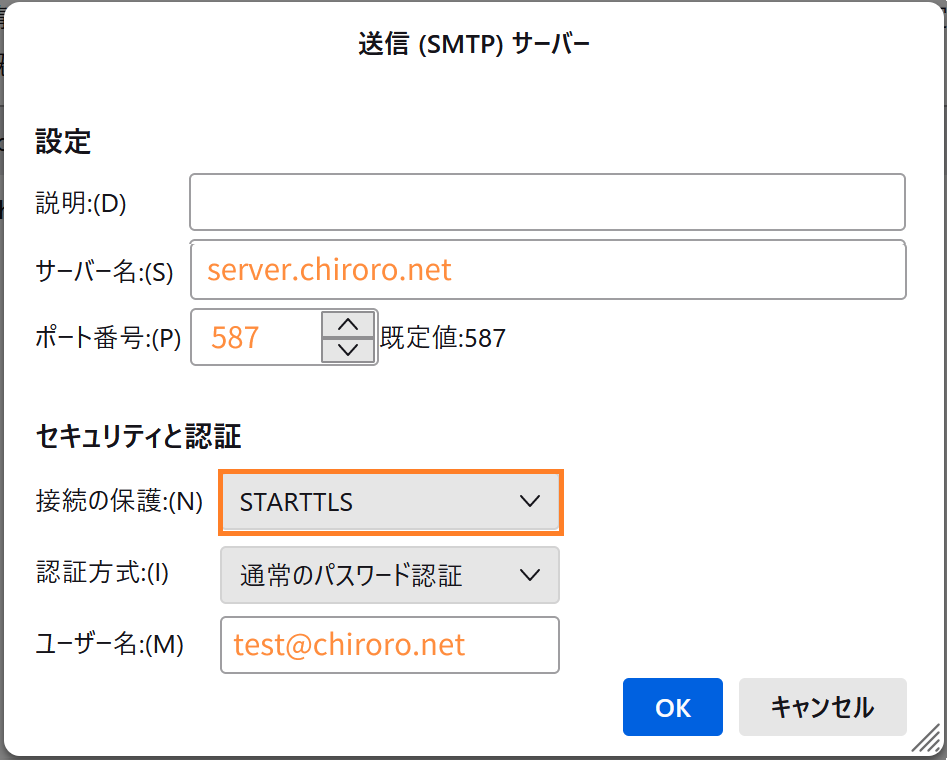Click the ポート番号:(P) label
The image size is (947, 760).
108,338
